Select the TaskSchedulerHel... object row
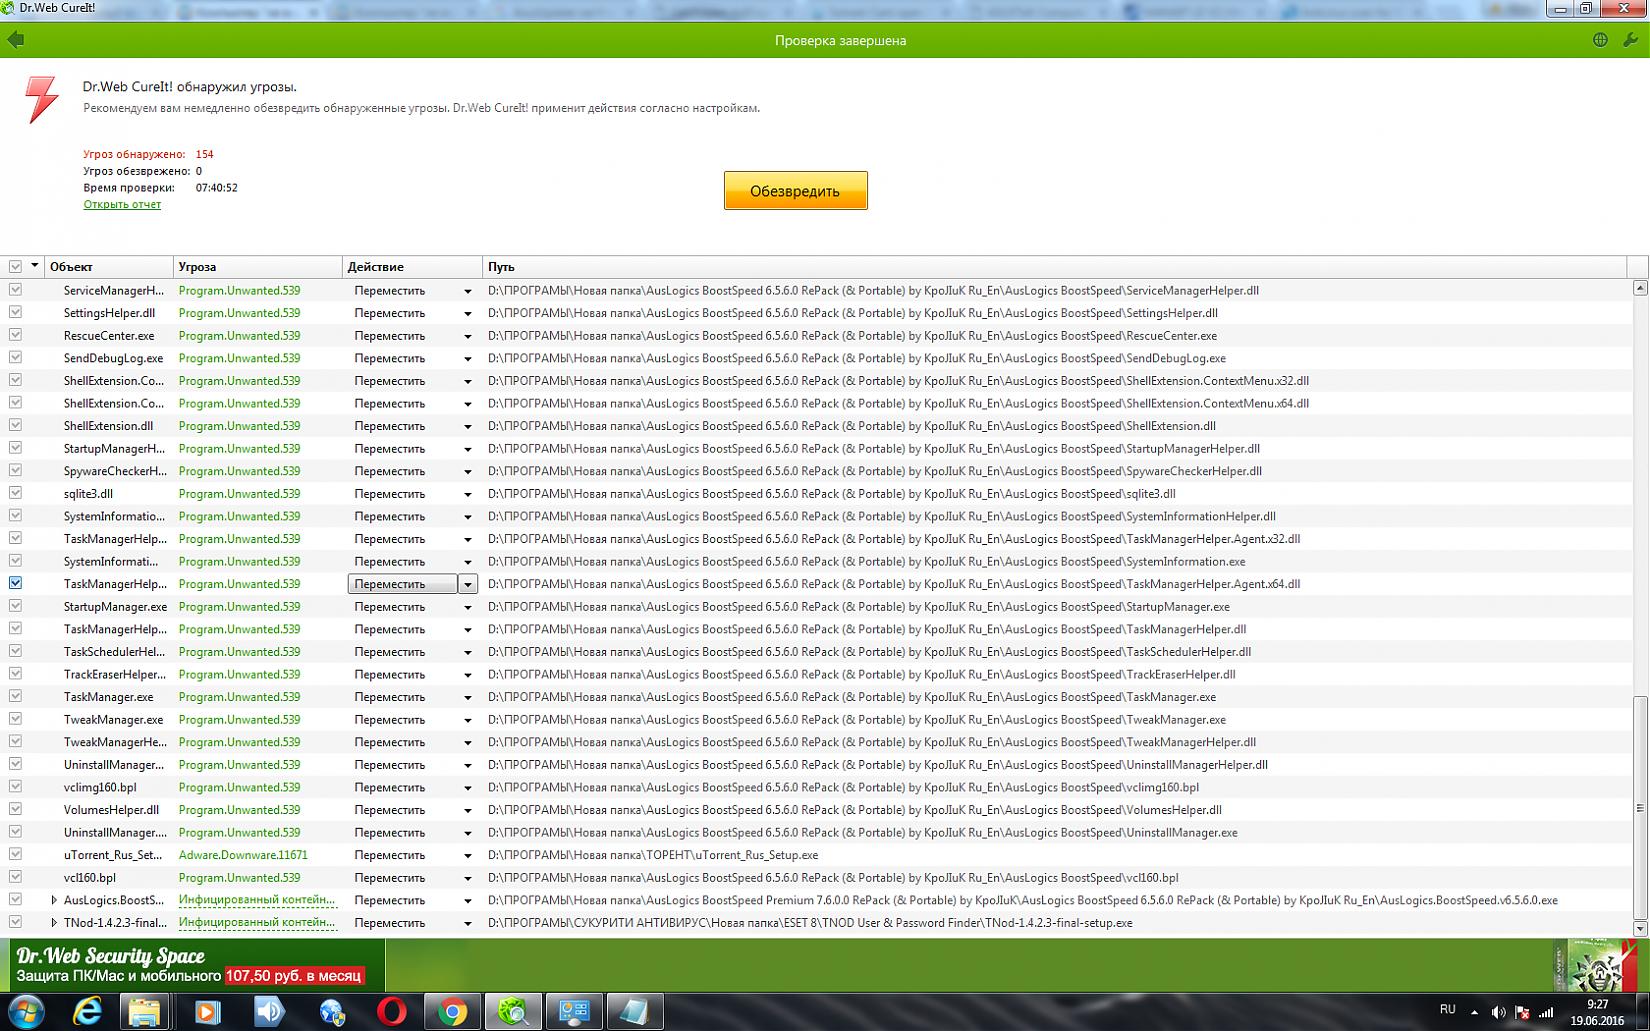Image resolution: width=1650 pixels, height=1031 pixels. (x=115, y=652)
